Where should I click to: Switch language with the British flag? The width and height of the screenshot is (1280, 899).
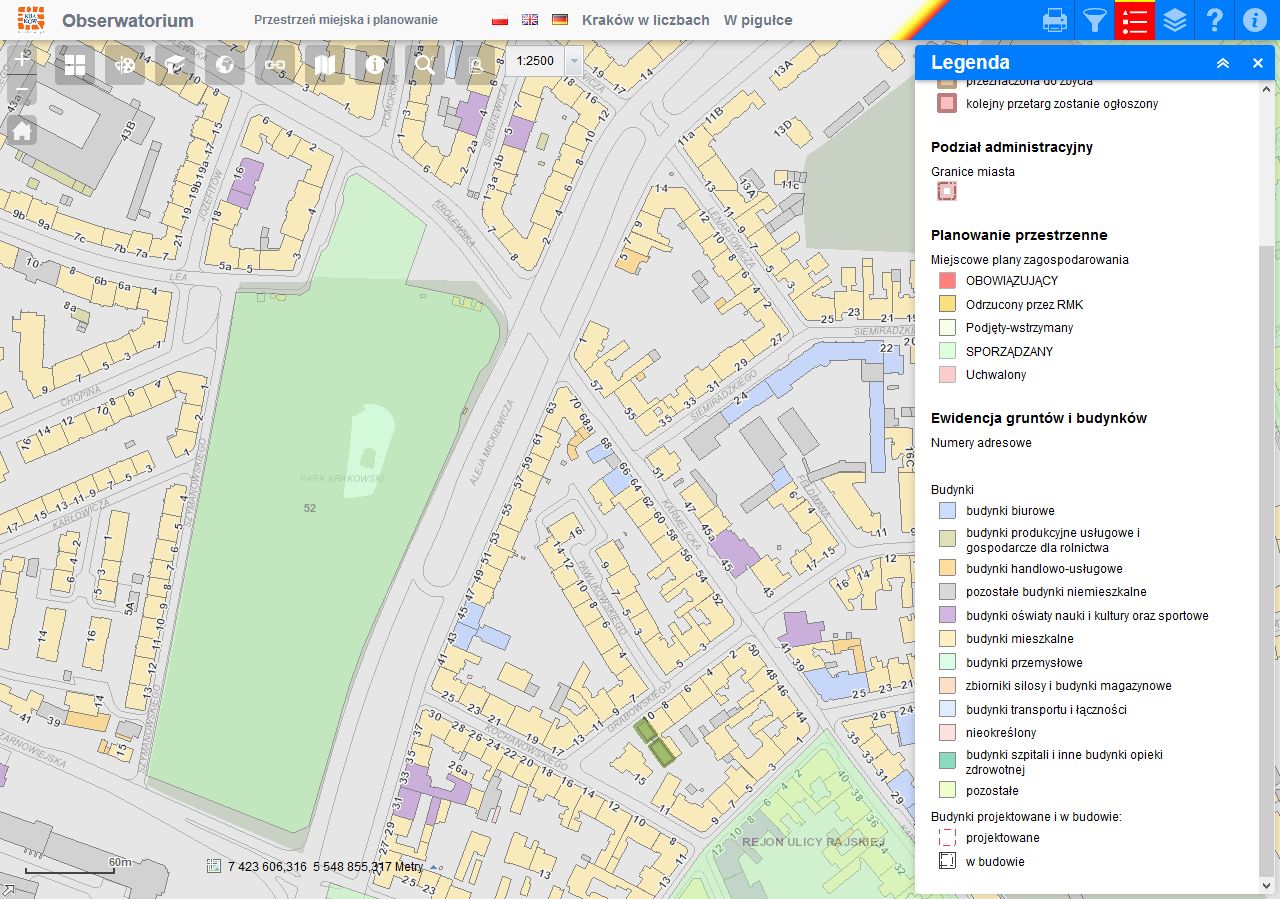(x=530, y=20)
